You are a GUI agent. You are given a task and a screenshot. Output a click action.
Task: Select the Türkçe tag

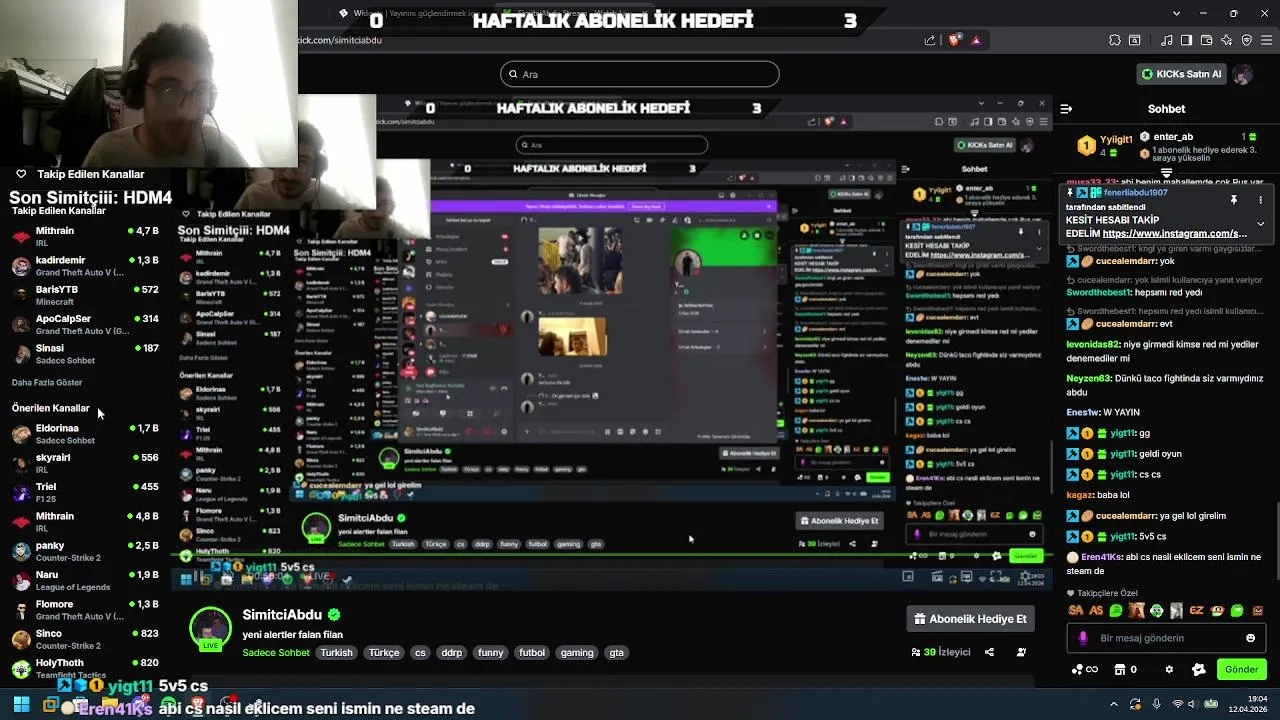(384, 653)
